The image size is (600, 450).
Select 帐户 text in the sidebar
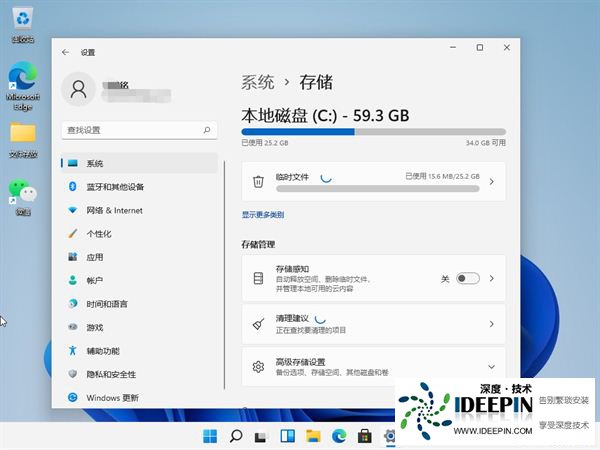coord(95,280)
